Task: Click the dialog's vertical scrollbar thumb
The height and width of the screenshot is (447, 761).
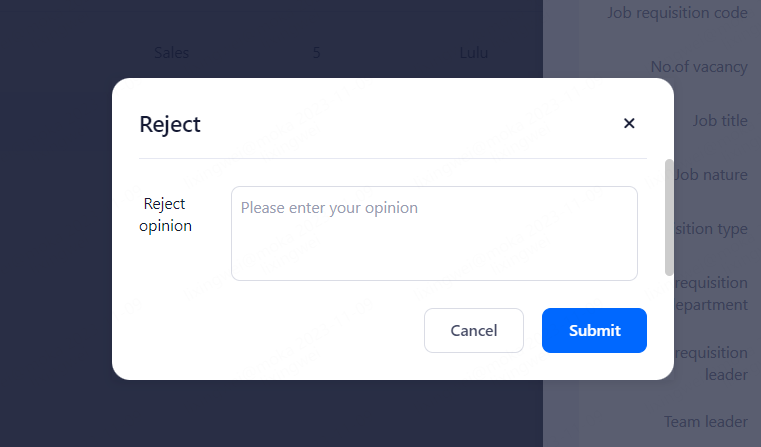Action: point(669,216)
